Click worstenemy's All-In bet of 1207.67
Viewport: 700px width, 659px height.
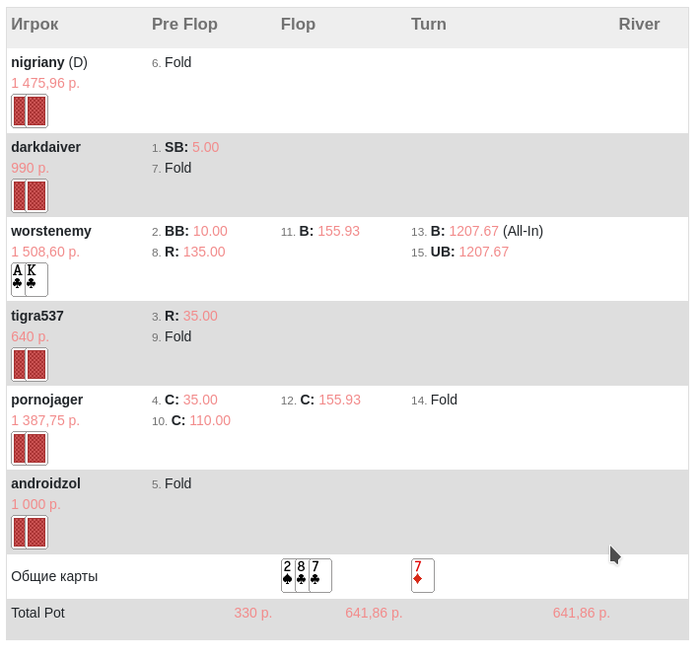487,231
